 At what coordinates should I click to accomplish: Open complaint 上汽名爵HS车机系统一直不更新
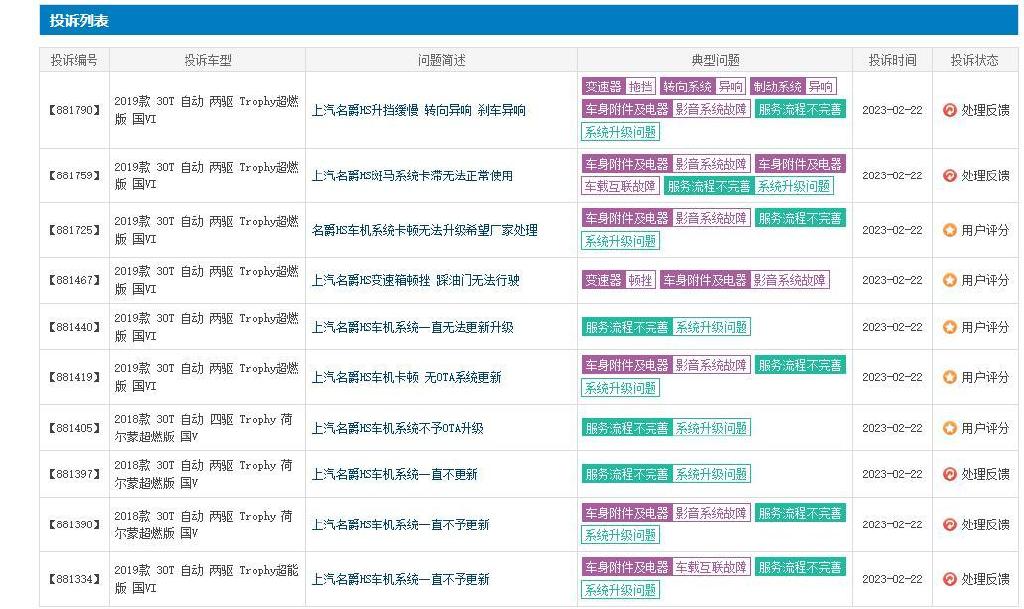[x=394, y=474]
